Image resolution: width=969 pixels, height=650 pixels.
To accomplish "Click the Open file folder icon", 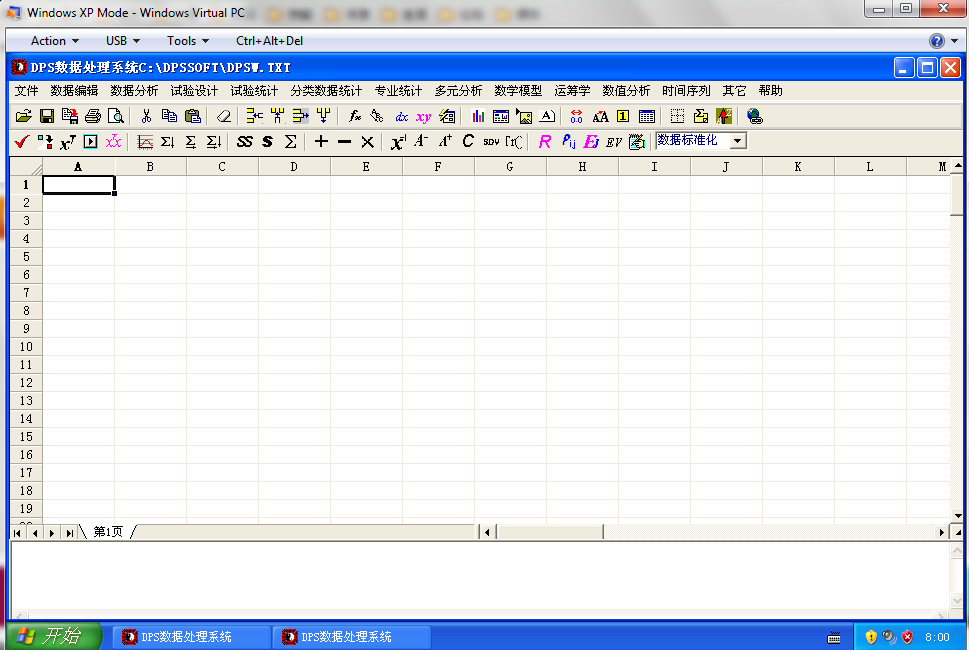I will point(23,116).
